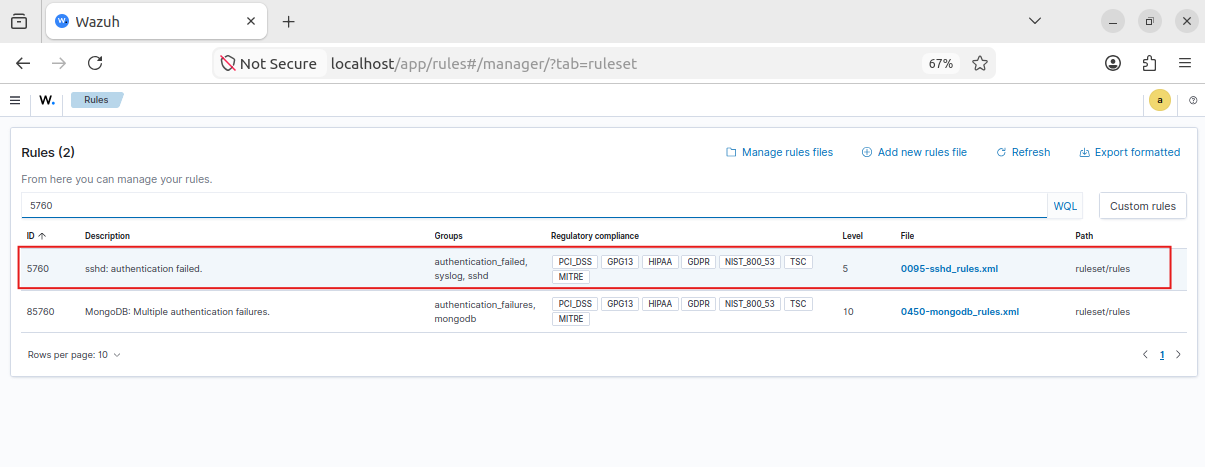Screen dimensions: 1205x467
Task: Open the 0450-mongodb_rules.xml file link
Action: click(960, 312)
